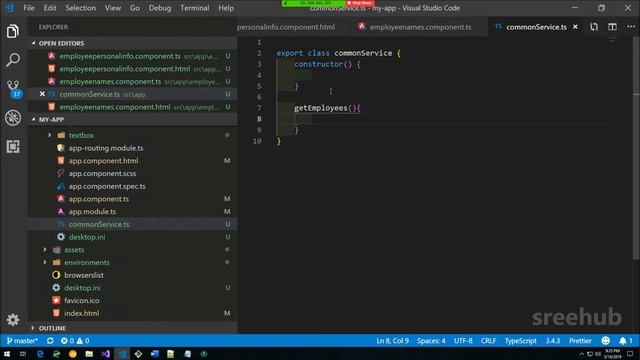Image resolution: width=640 pixels, height=360 pixels.
Task: Expand the environments folder
Action: [45, 262]
